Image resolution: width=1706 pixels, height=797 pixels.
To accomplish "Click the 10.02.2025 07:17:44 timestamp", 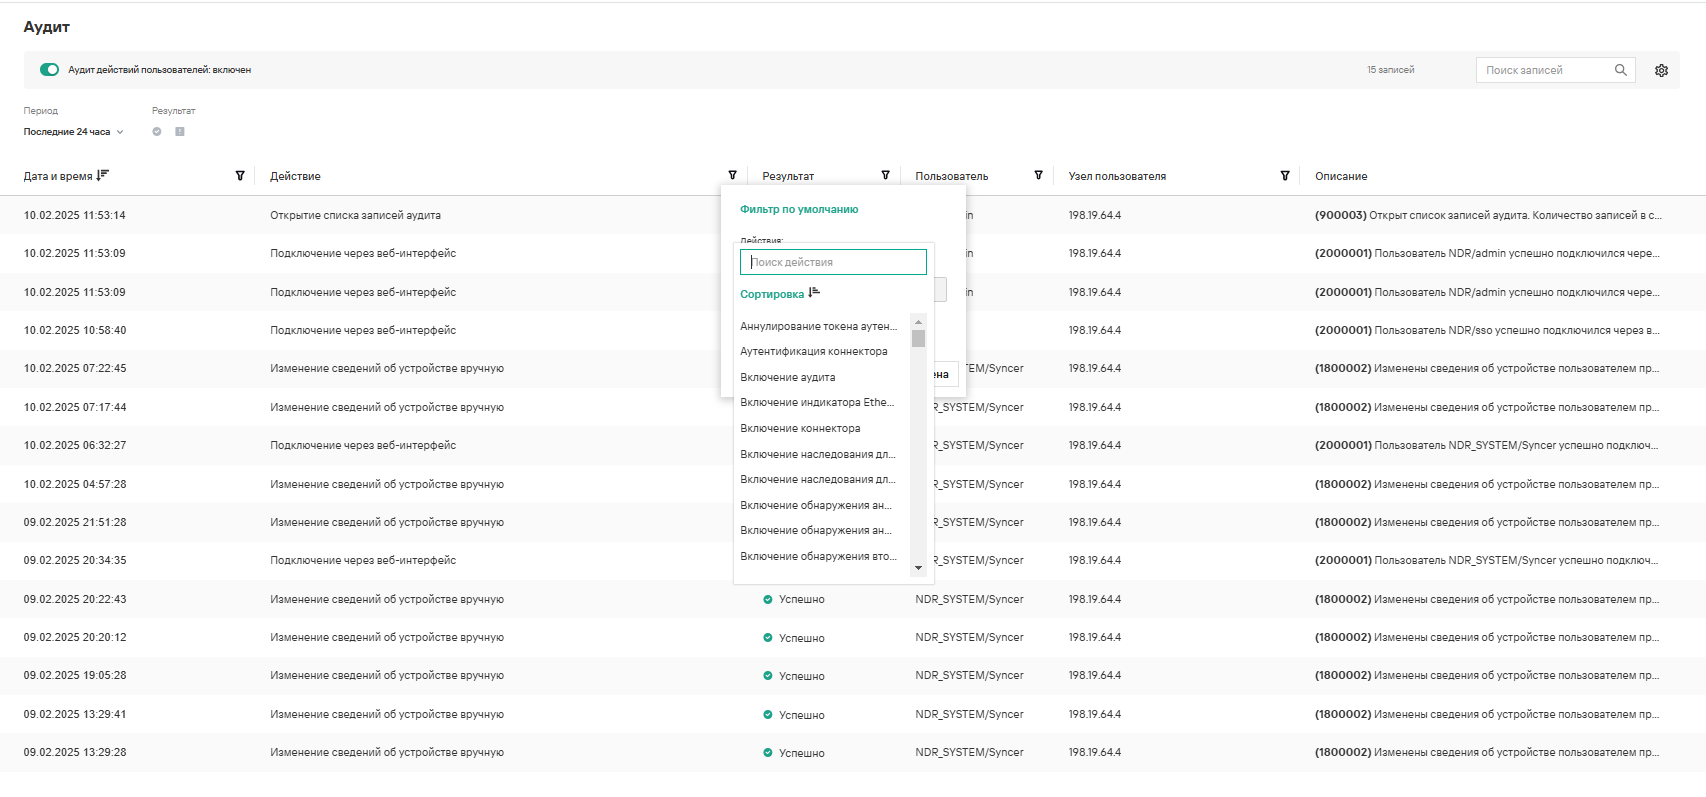I will pos(75,407).
